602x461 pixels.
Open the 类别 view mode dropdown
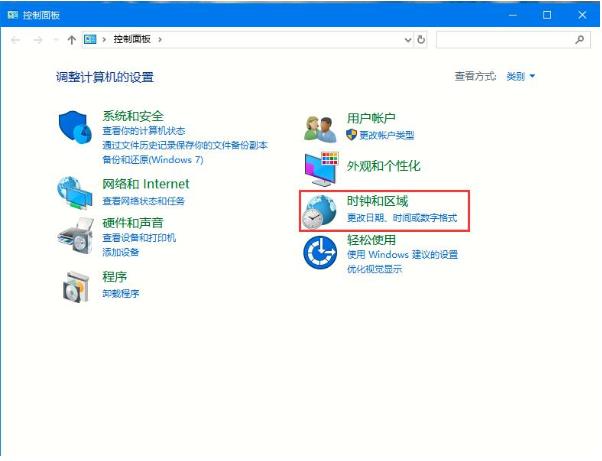click(521, 76)
